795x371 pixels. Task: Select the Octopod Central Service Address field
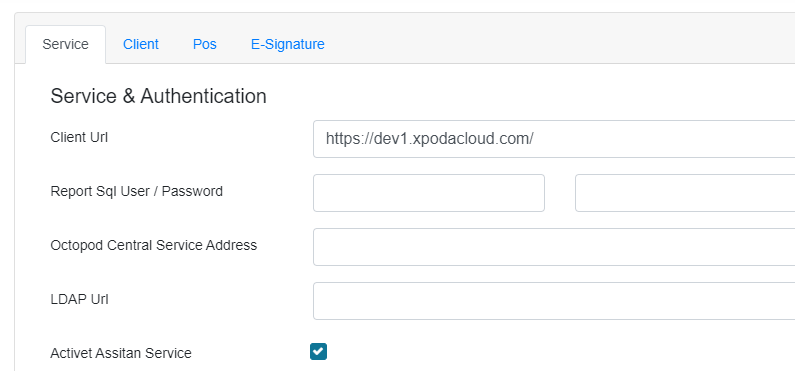click(554, 247)
